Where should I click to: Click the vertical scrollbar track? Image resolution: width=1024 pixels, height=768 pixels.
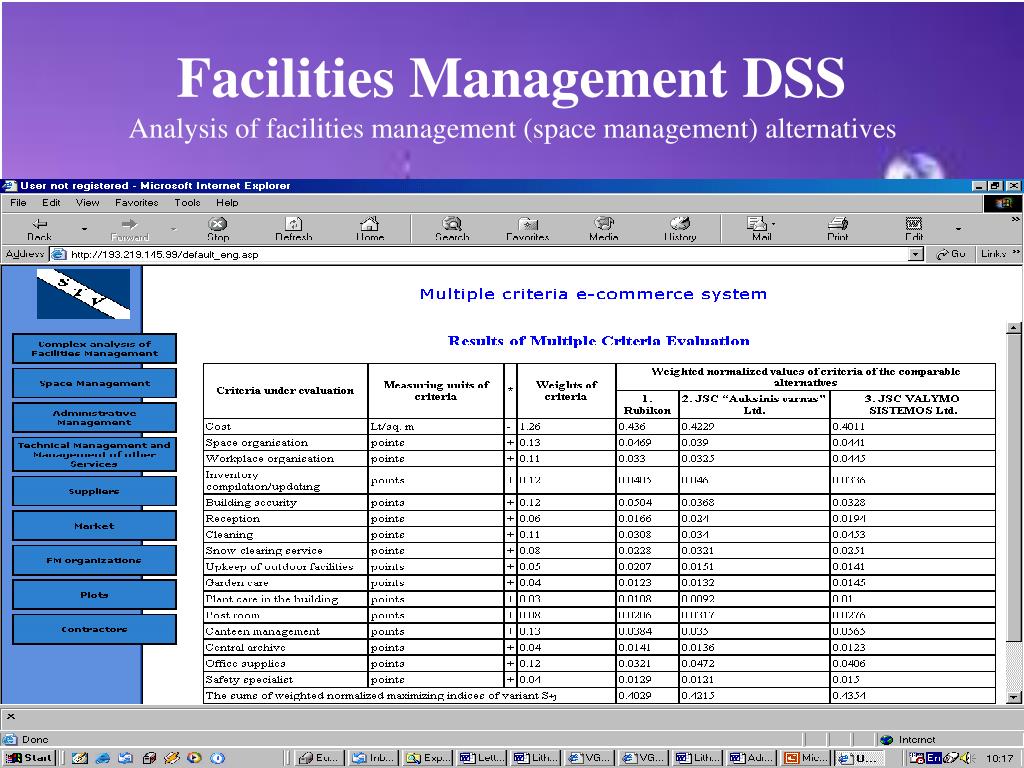pos(1014,666)
